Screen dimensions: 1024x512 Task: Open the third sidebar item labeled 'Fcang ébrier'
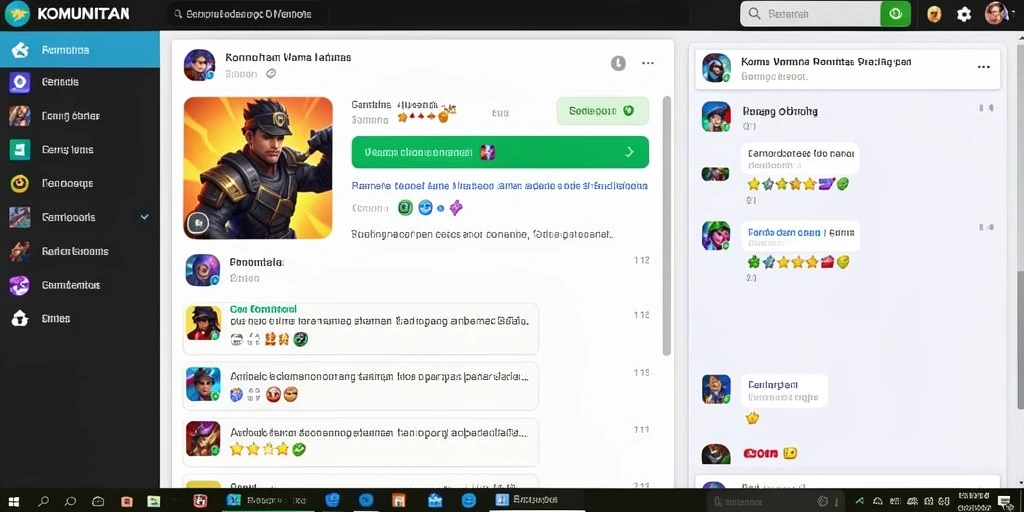(x=80, y=116)
